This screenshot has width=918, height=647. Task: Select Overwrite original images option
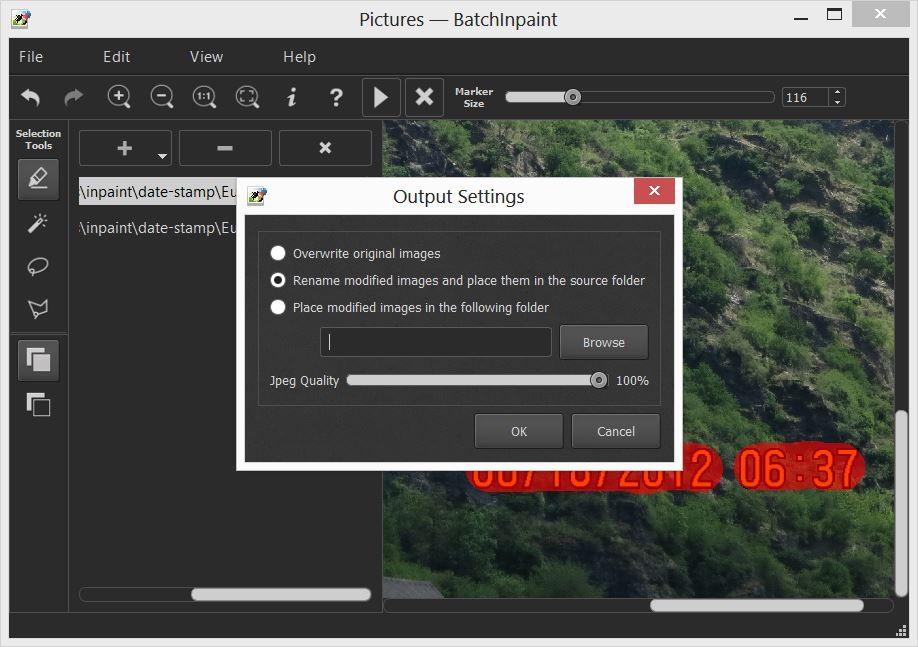coord(278,253)
